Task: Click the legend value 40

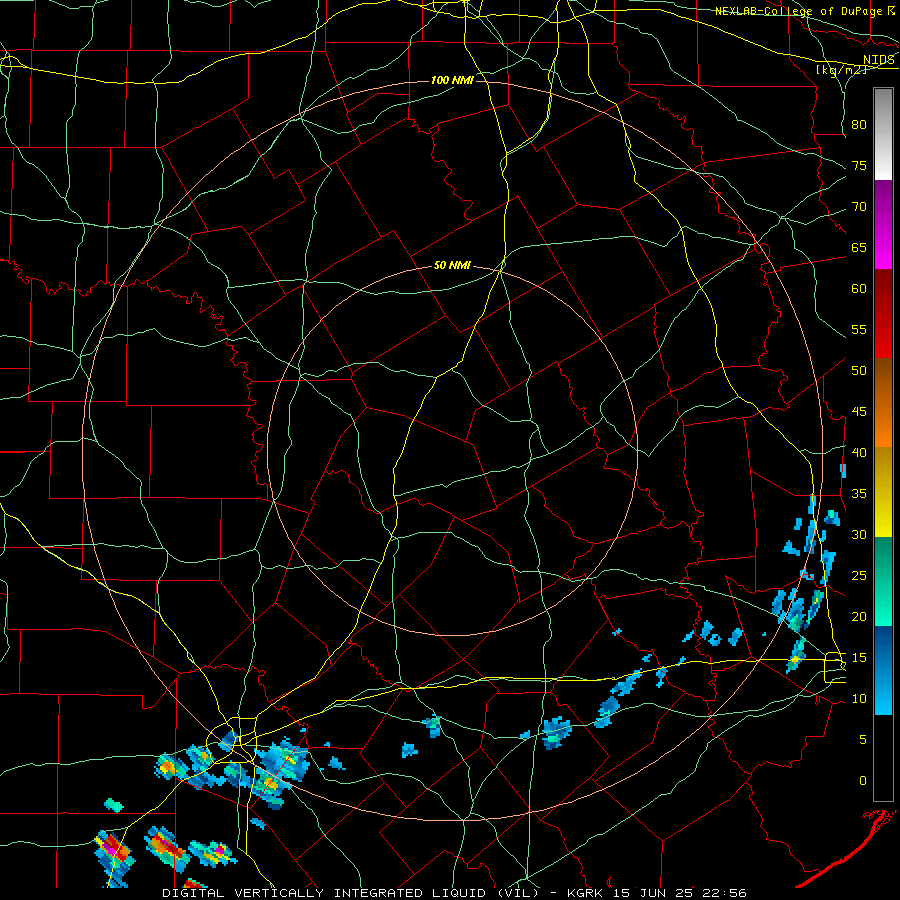Action: (859, 452)
